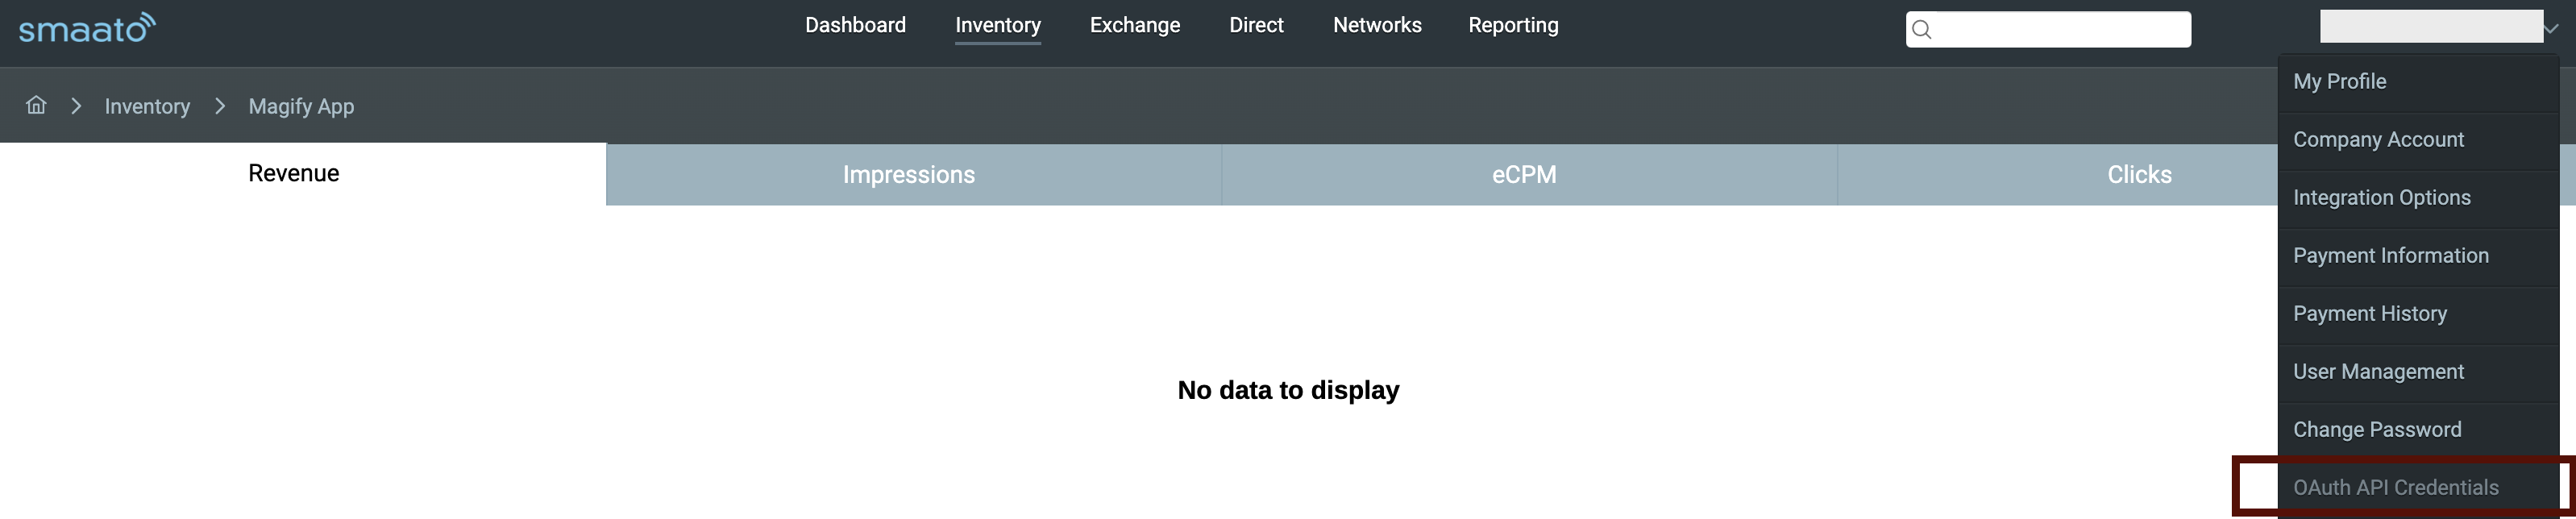Open the Dashboard menu
Viewport: 2576px width, 519px height.
point(855,25)
